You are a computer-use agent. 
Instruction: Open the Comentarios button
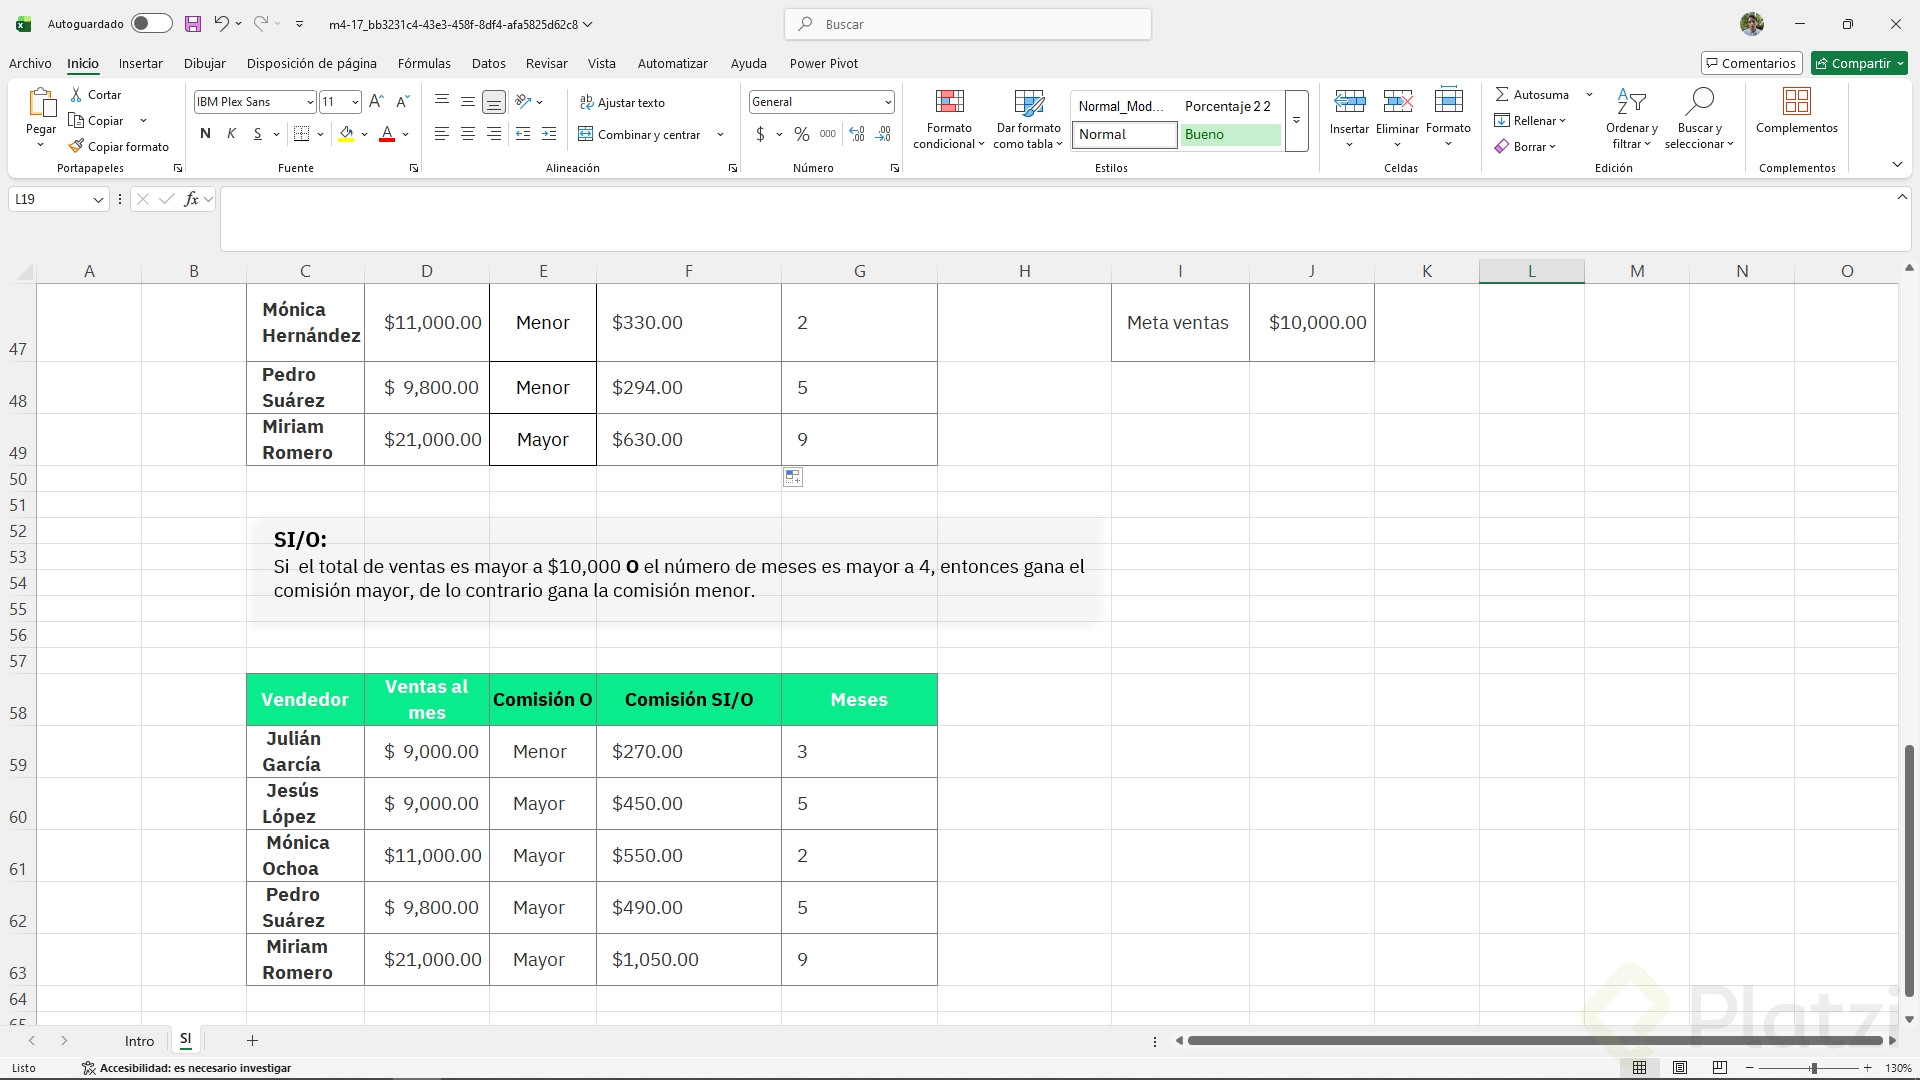(1751, 63)
